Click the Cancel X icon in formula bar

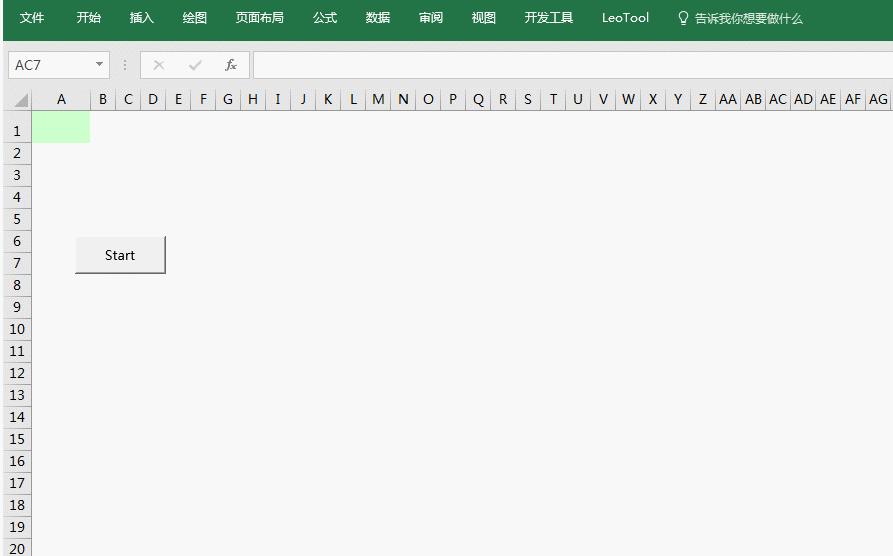159,65
